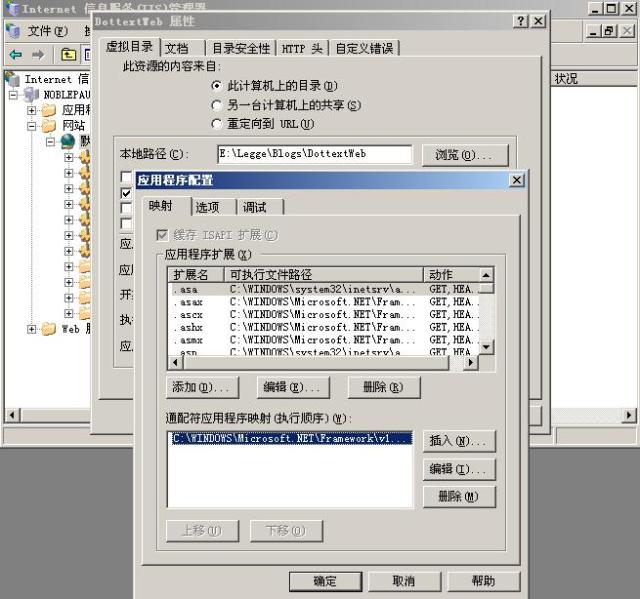Select wildcard mapping C:\WINDOWS\Microsoft.NET\Framework entry

click(291, 438)
